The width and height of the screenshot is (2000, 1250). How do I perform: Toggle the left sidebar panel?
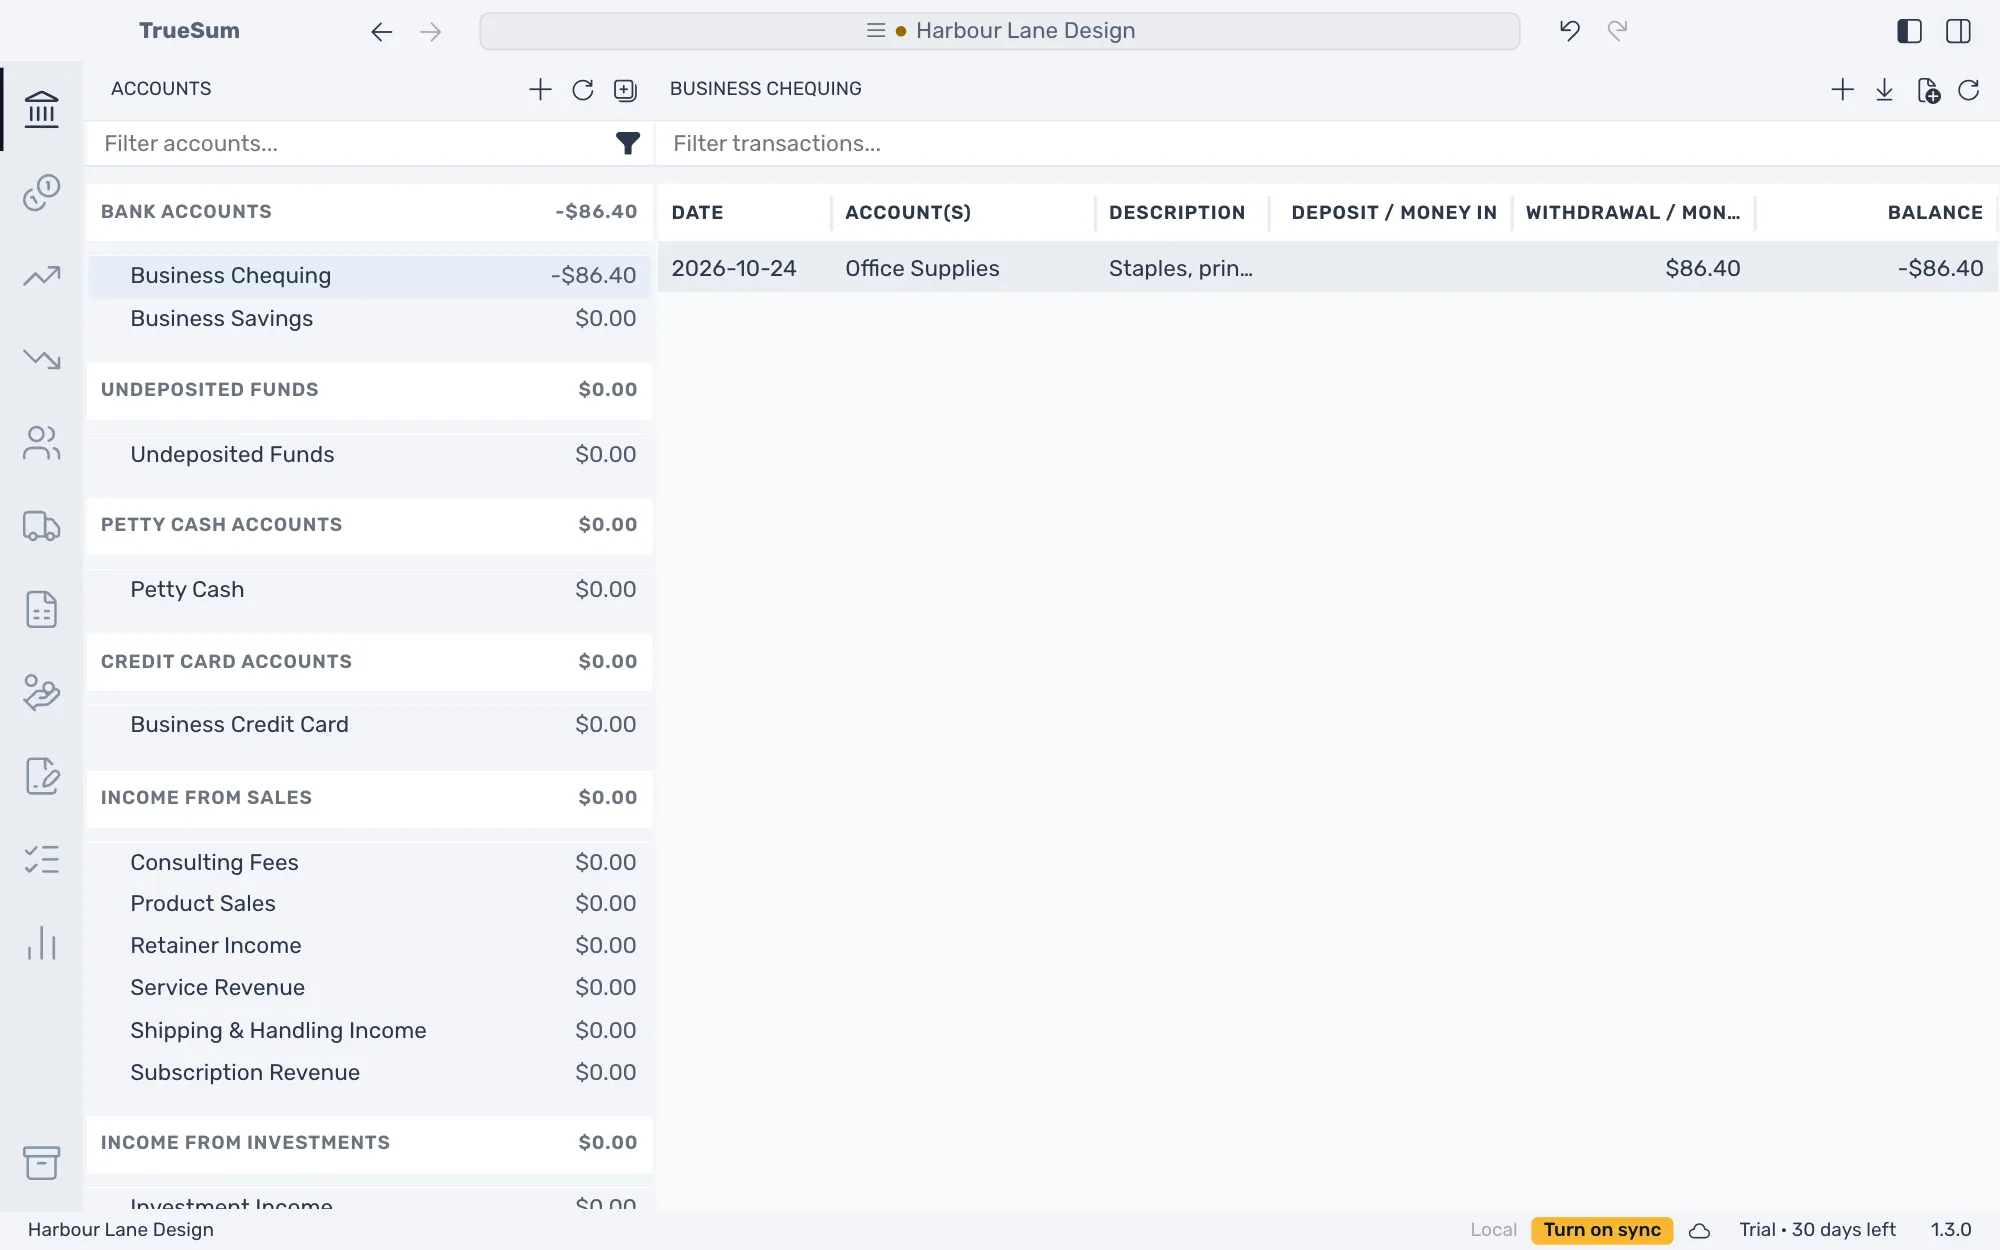point(1909,31)
